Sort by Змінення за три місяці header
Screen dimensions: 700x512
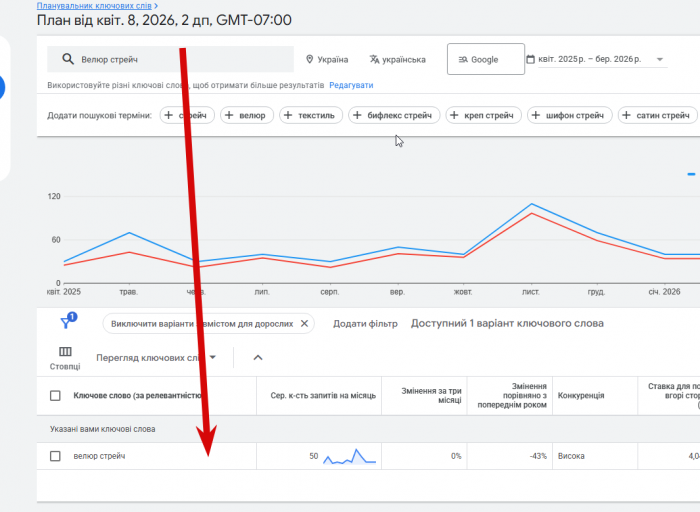[x=431, y=395]
